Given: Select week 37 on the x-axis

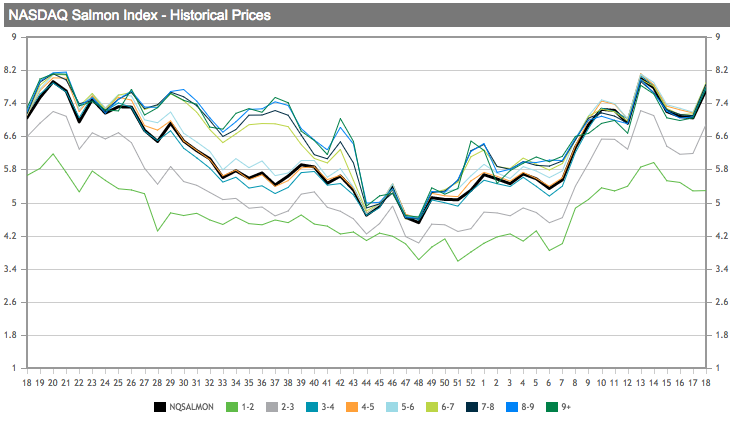Looking at the screenshot, I should coord(274,383).
